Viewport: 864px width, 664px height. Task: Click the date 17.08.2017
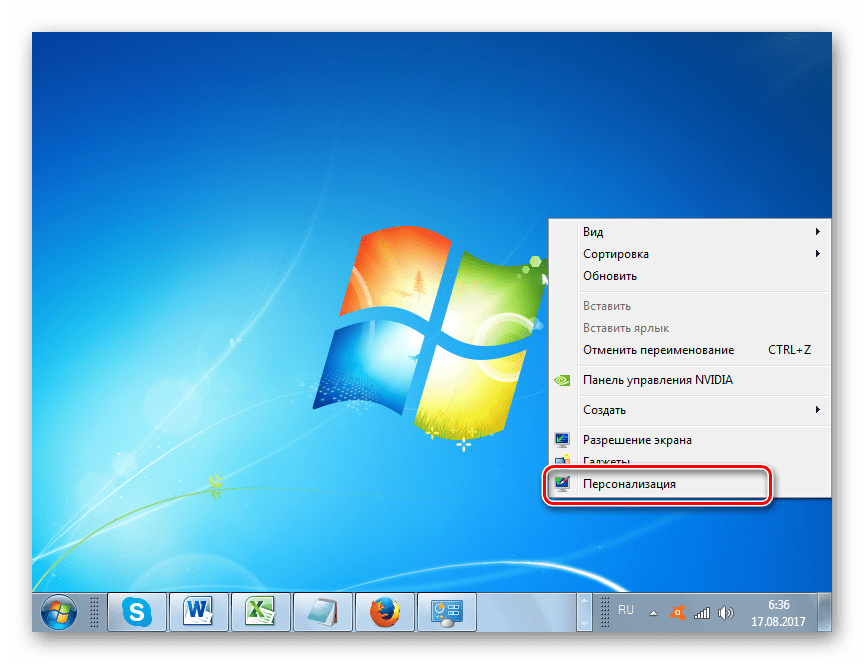tap(778, 622)
